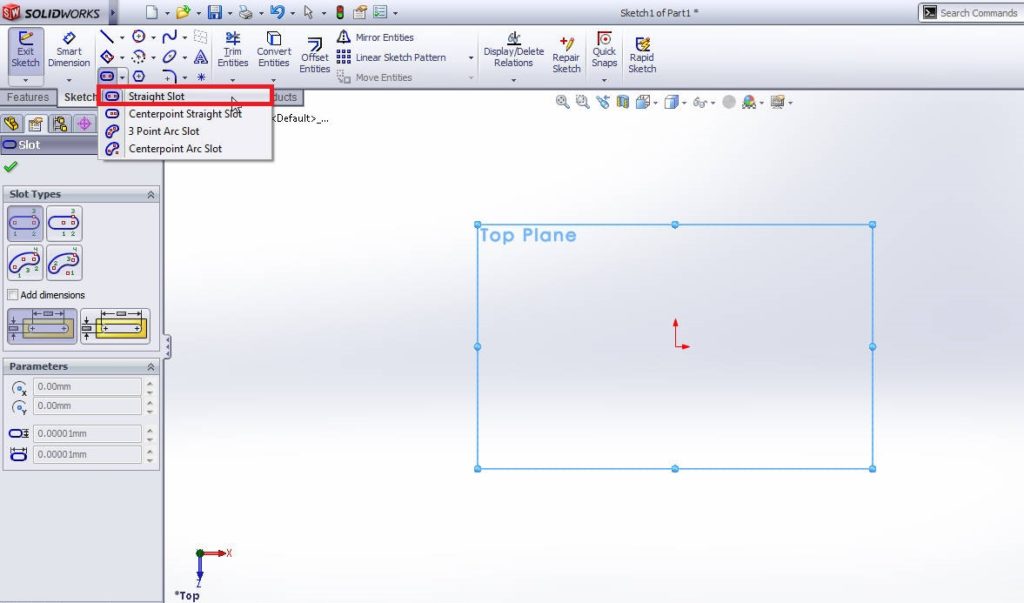Activate the Line sketch tool
Image resolution: width=1024 pixels, height=603 pixels.
(106, 36)
